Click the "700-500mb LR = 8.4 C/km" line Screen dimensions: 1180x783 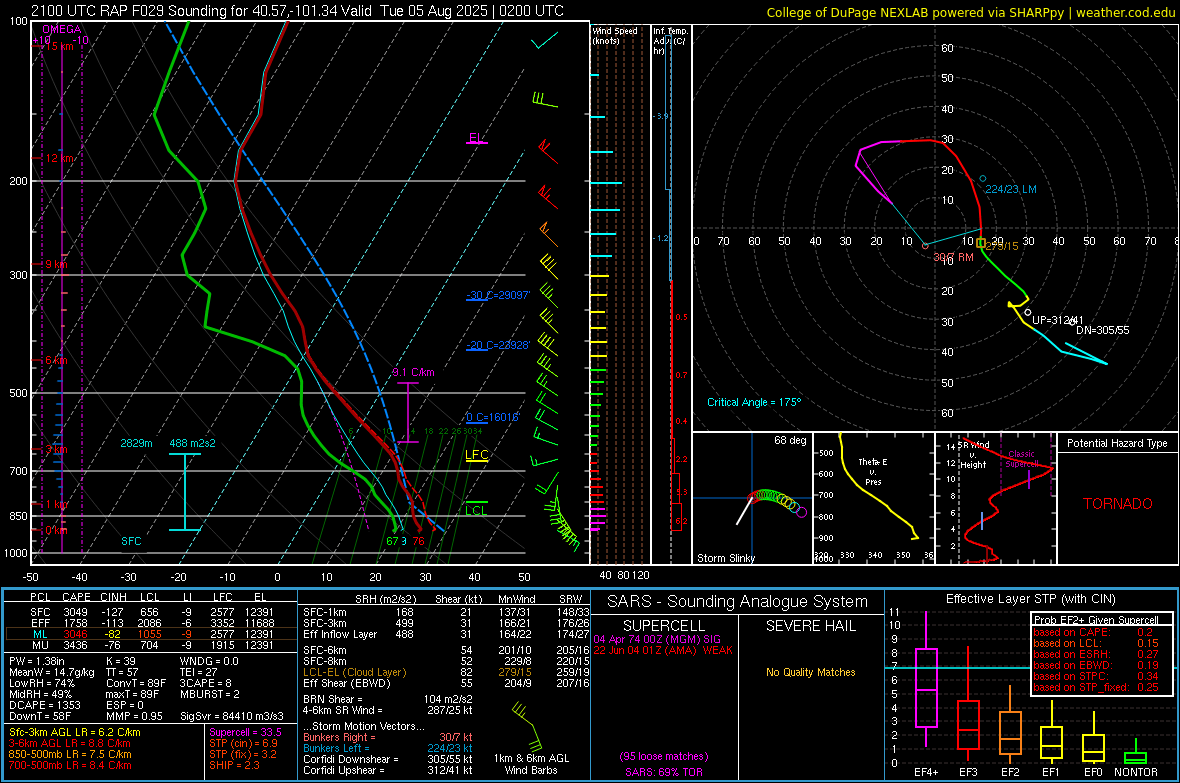point(70,765)
